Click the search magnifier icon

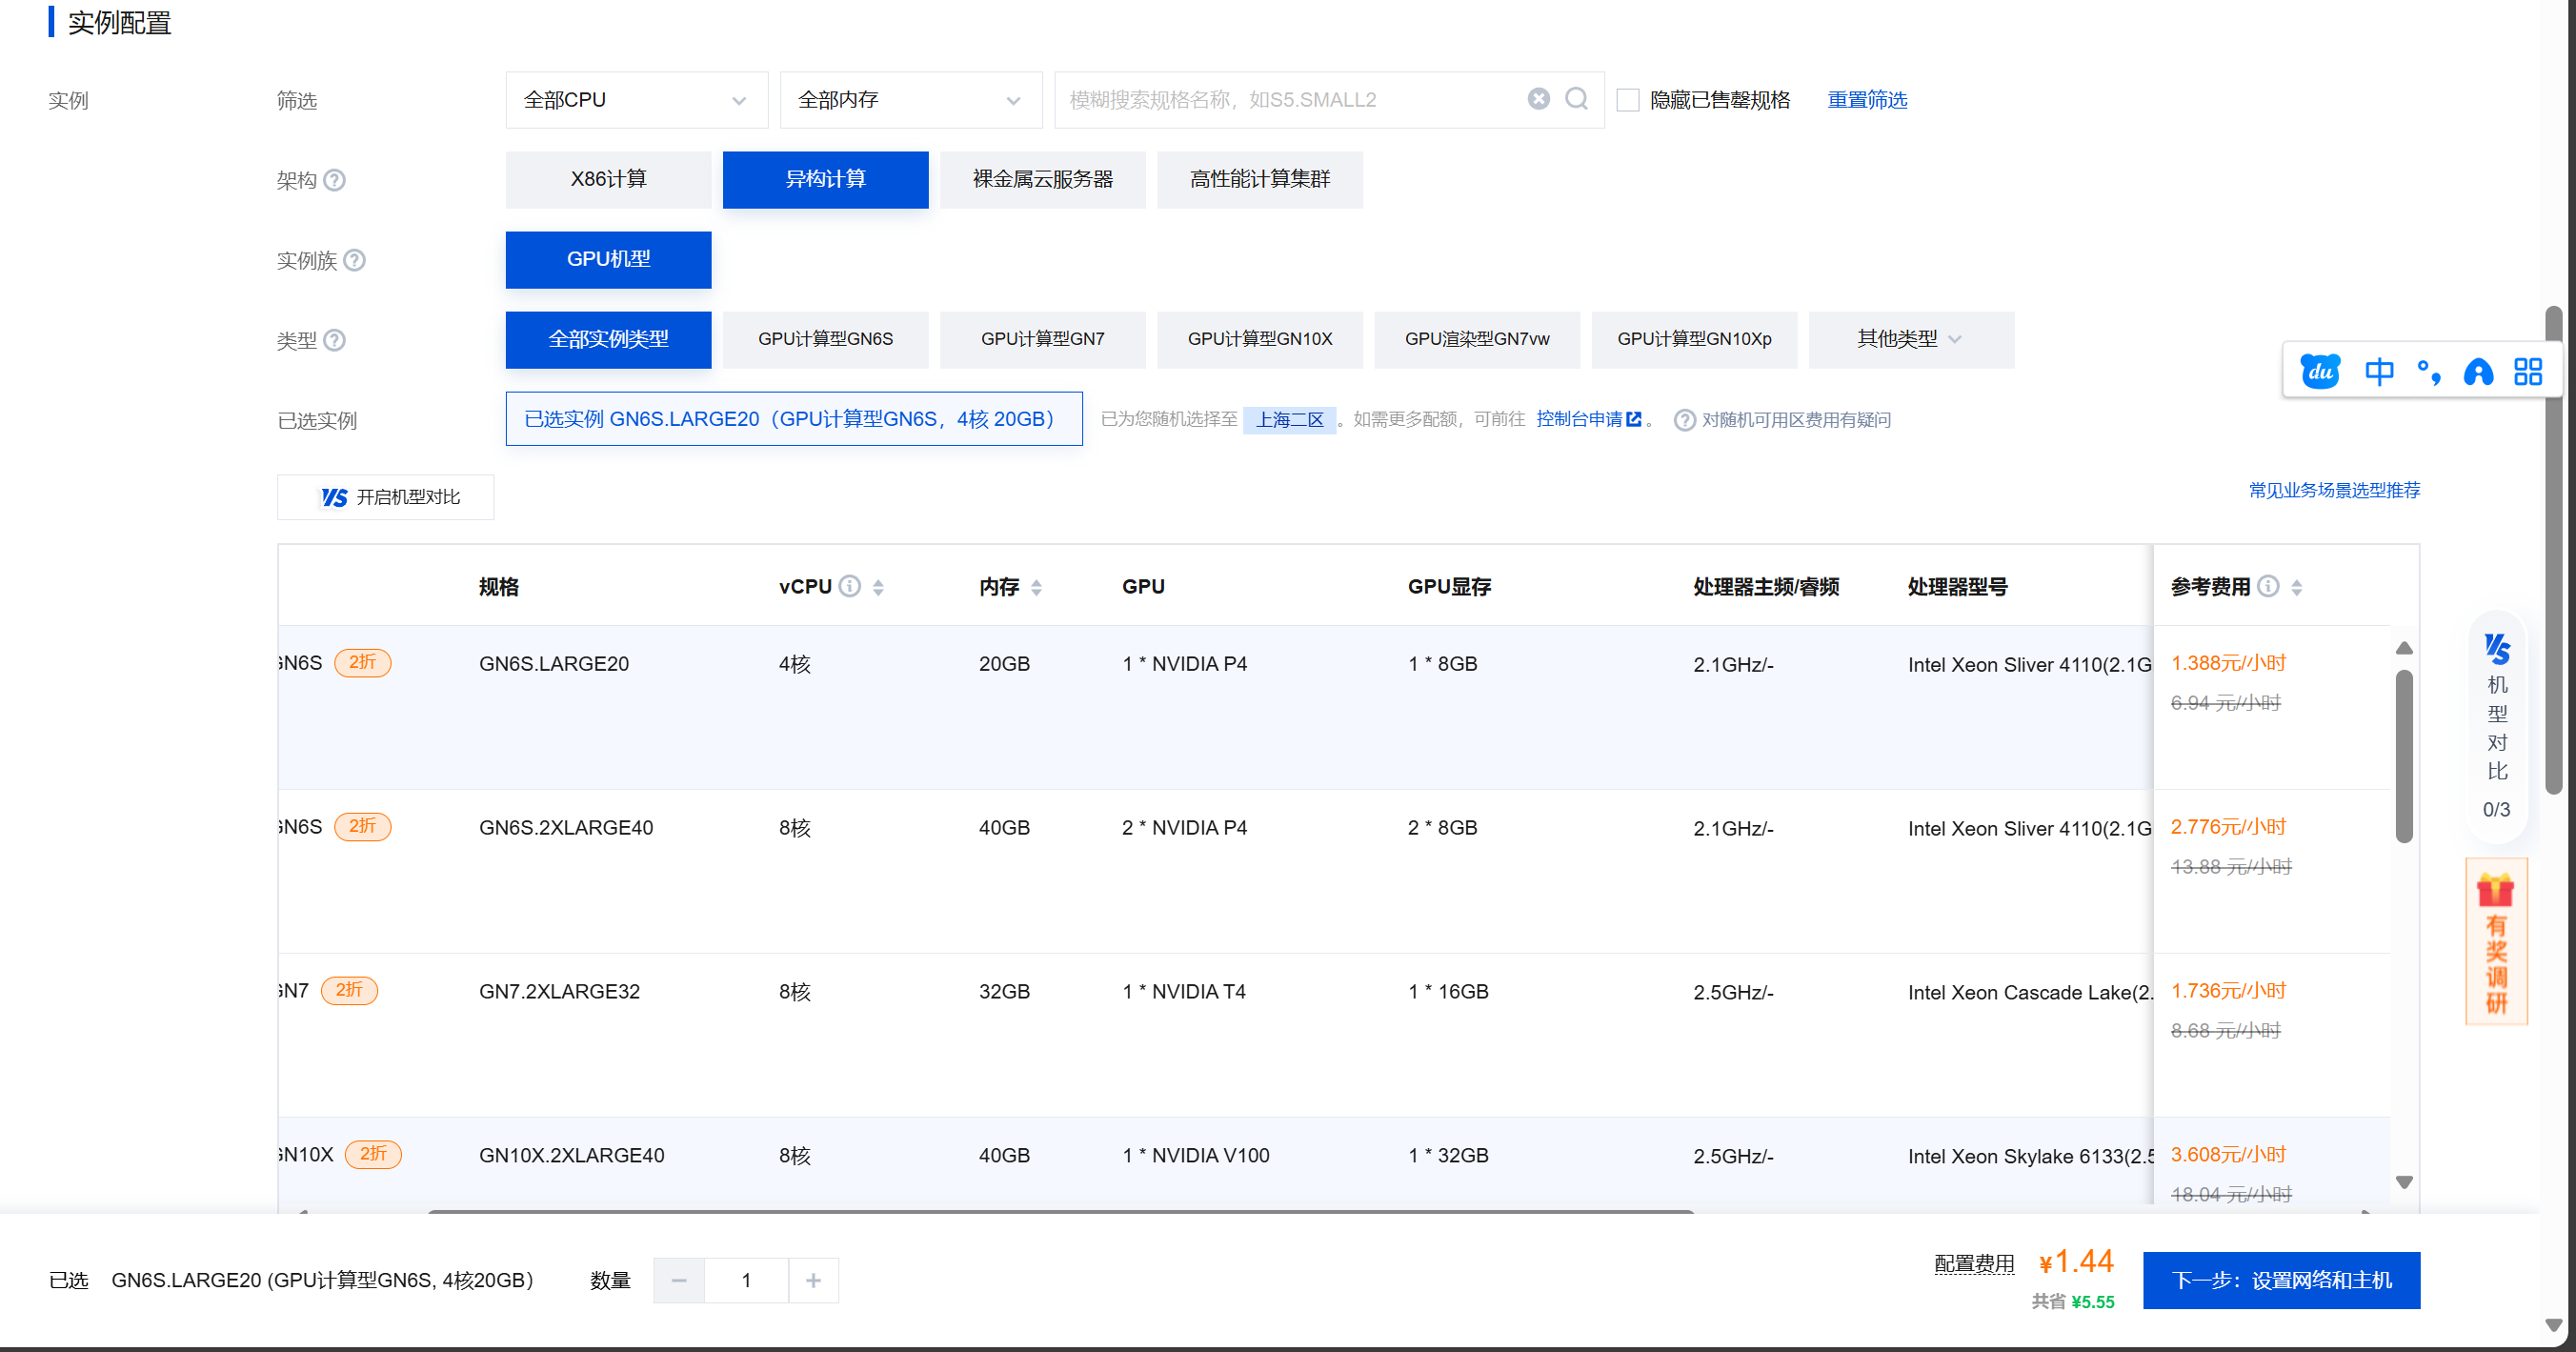pos(1576,99)
